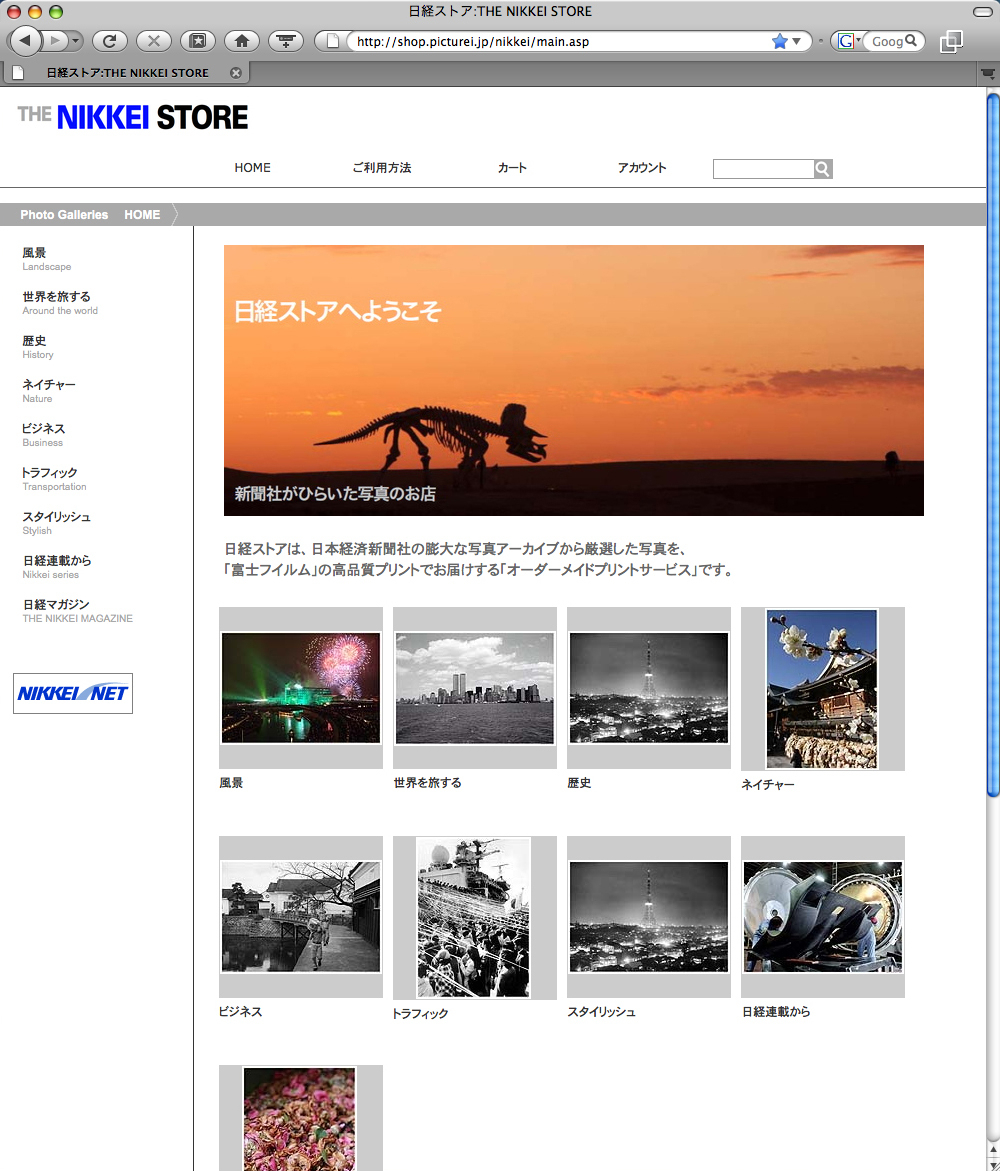Click the new window icon at toolbar right
This screenshot has height=1171, width=1000.
tap(951, 41)
